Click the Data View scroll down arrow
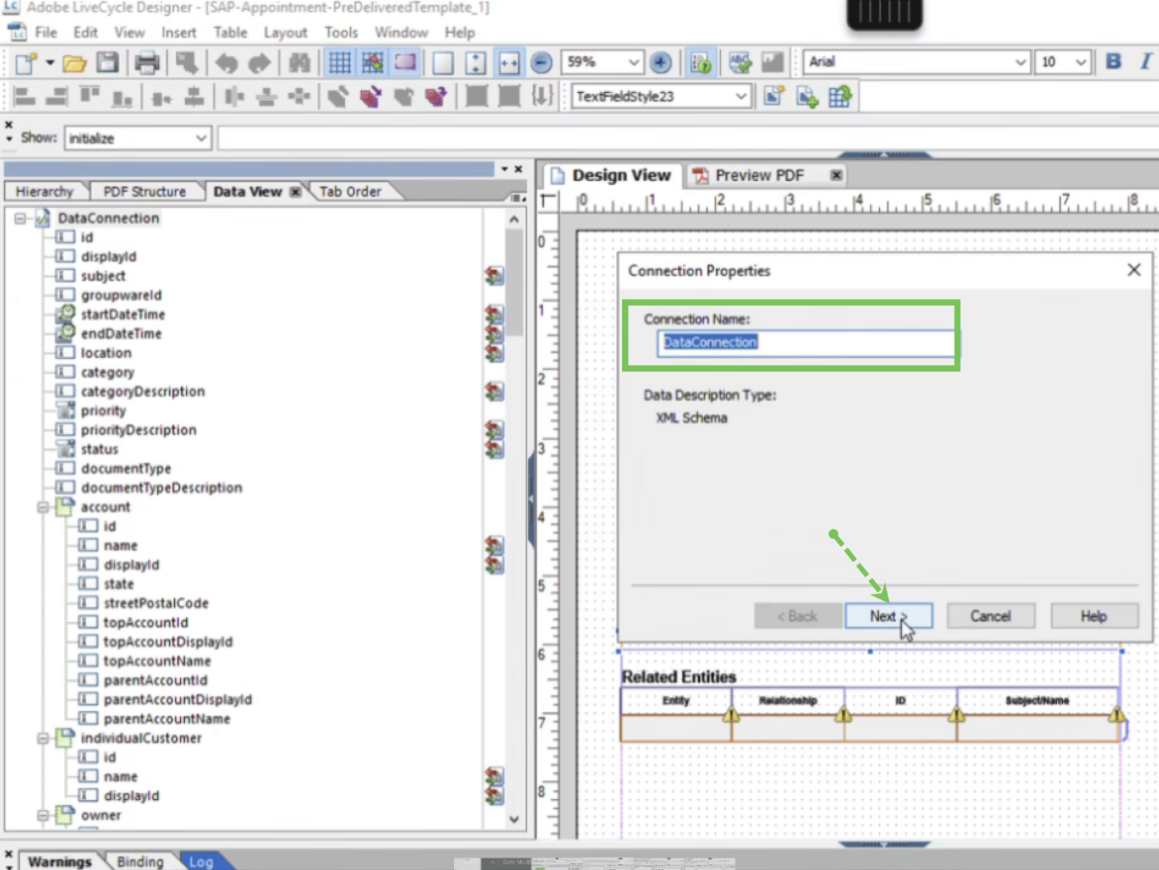Image resolution: width=1159 pixels, height=870 pixels. click(x=514, y=819)
